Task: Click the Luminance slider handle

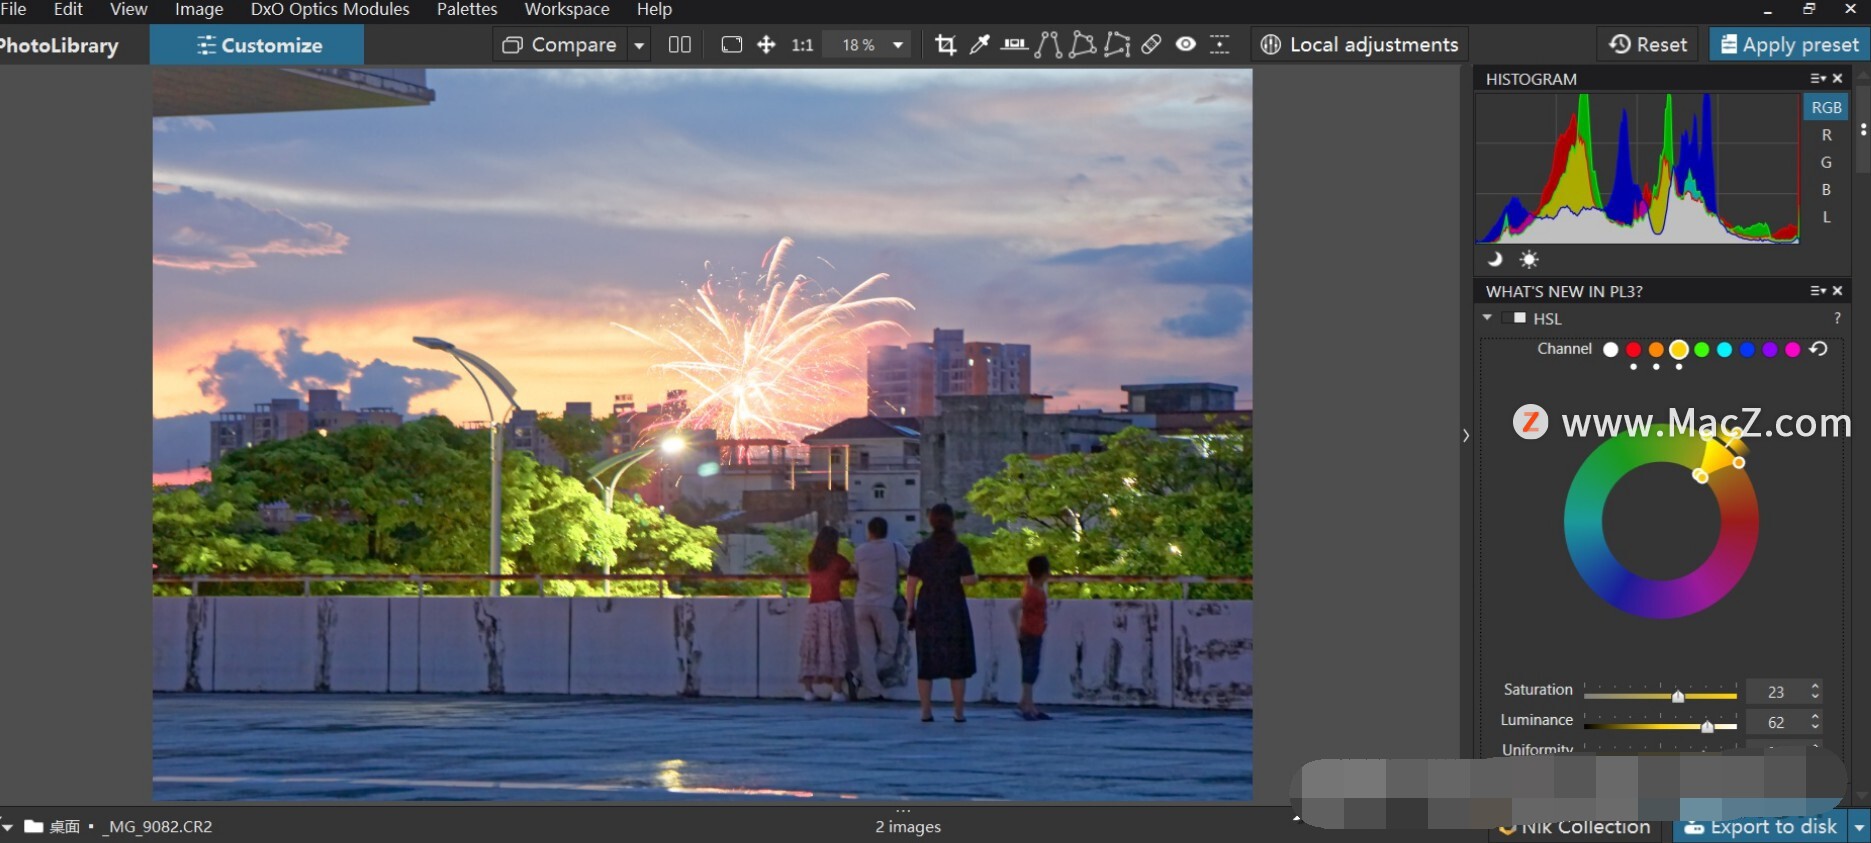Action: [1707, 726]
